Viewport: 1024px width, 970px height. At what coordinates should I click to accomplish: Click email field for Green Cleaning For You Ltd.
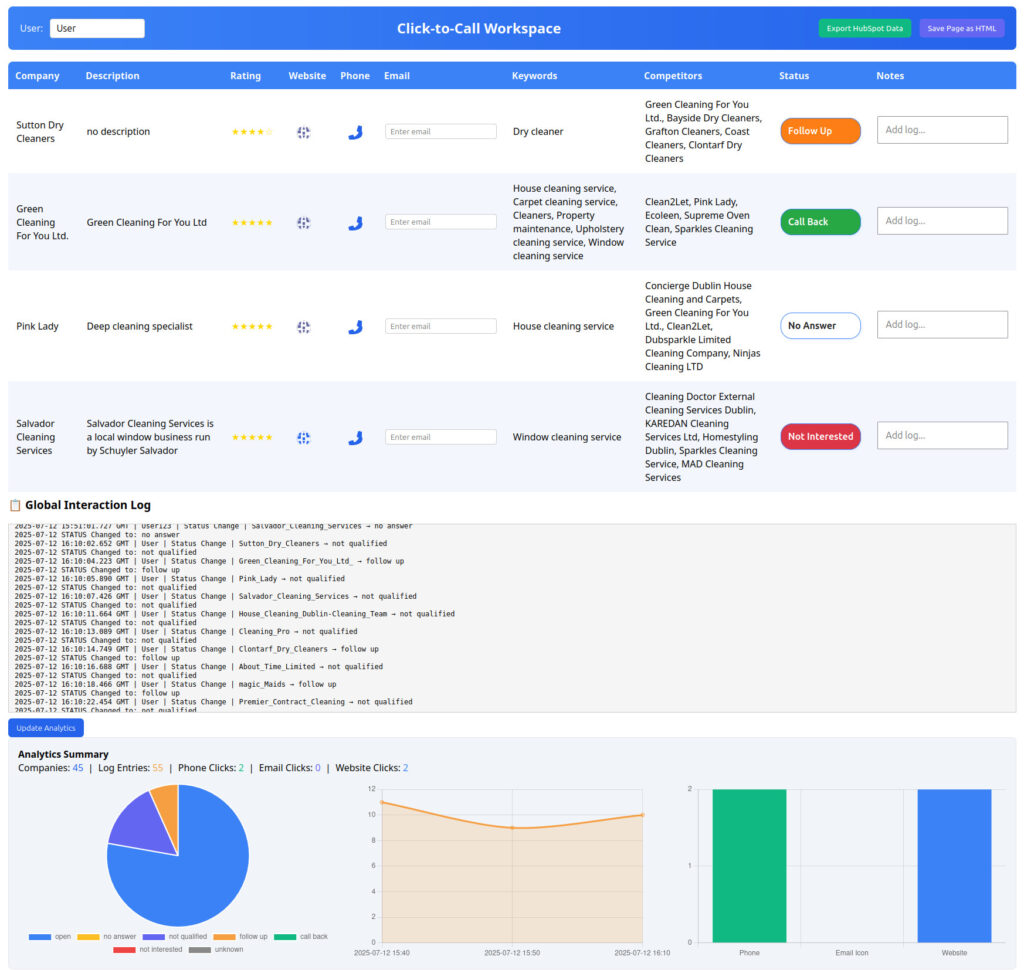(x=441, y=222)
